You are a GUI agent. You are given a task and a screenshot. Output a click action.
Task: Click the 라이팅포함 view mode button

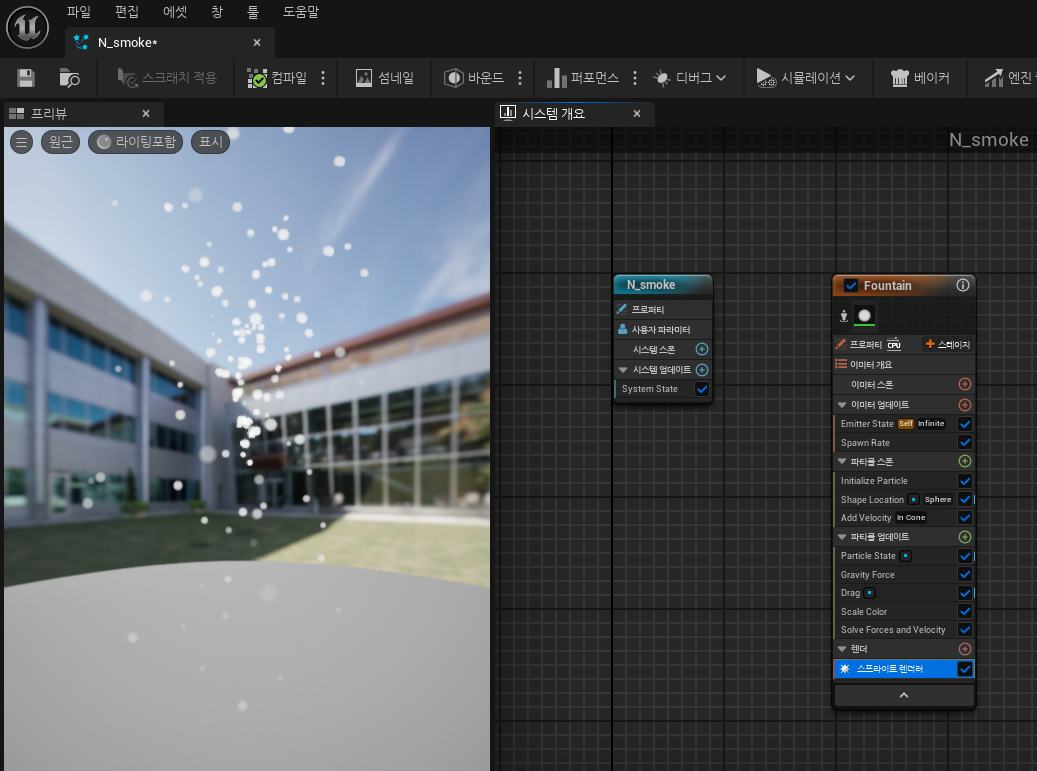136,142
